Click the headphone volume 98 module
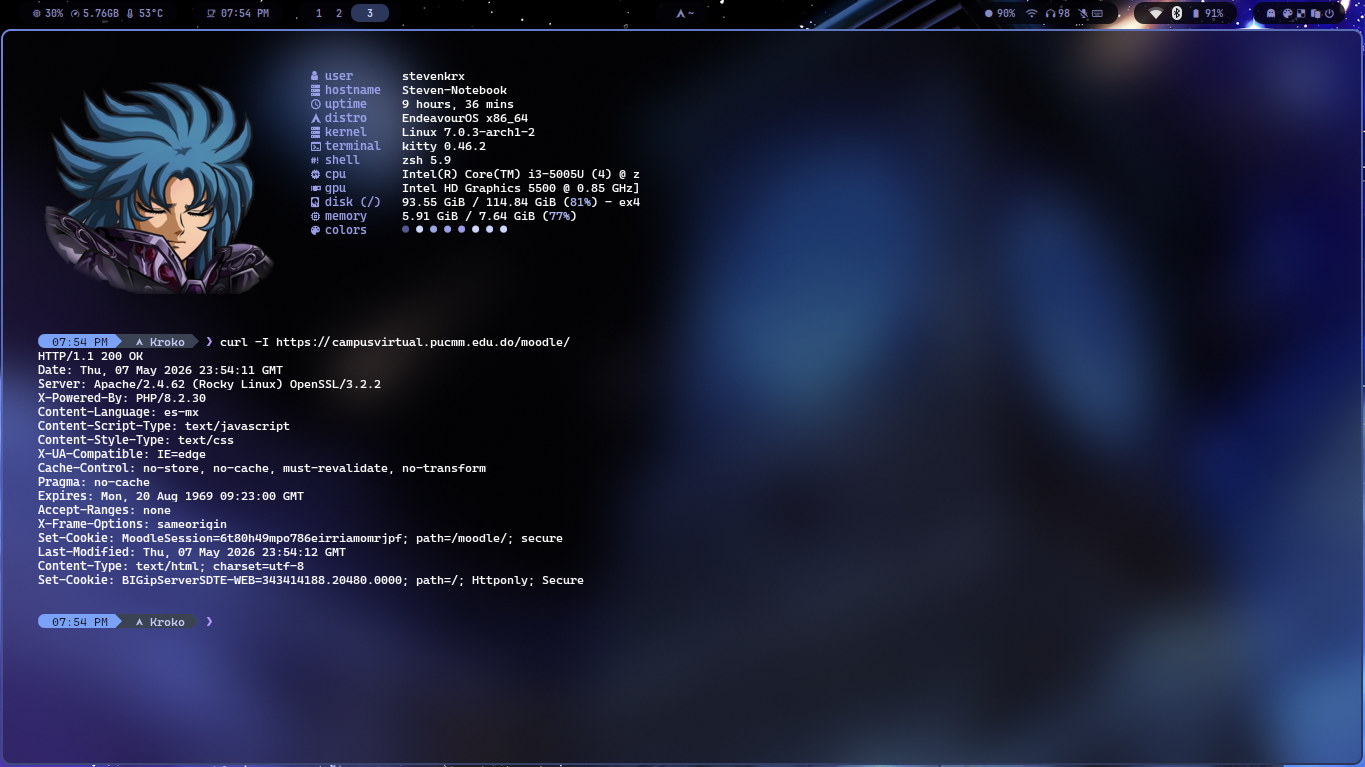The width and height of the screenshot is (1365, 767). click(x=1058, y=13)
